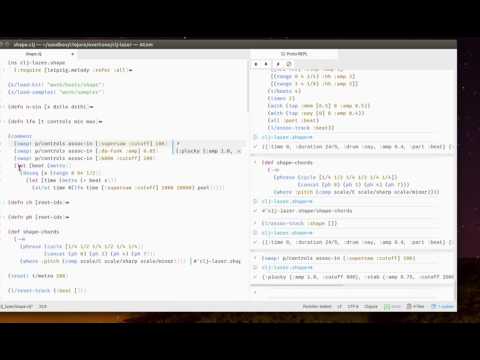
Task: Click the (swap! ... :supersaw :cutoff line in editor
Action: coord(90,144)
